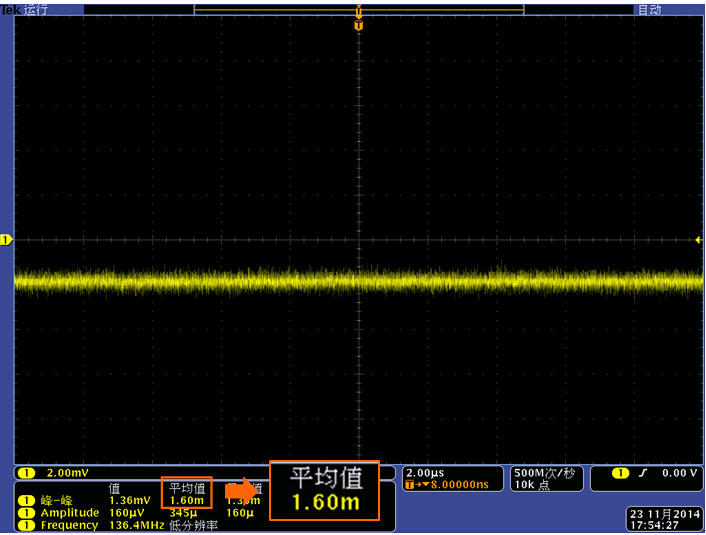The width and height of the screenshot is (706, 535).
Task: Click the 23 11月2014 date readout
Action: 665,514
